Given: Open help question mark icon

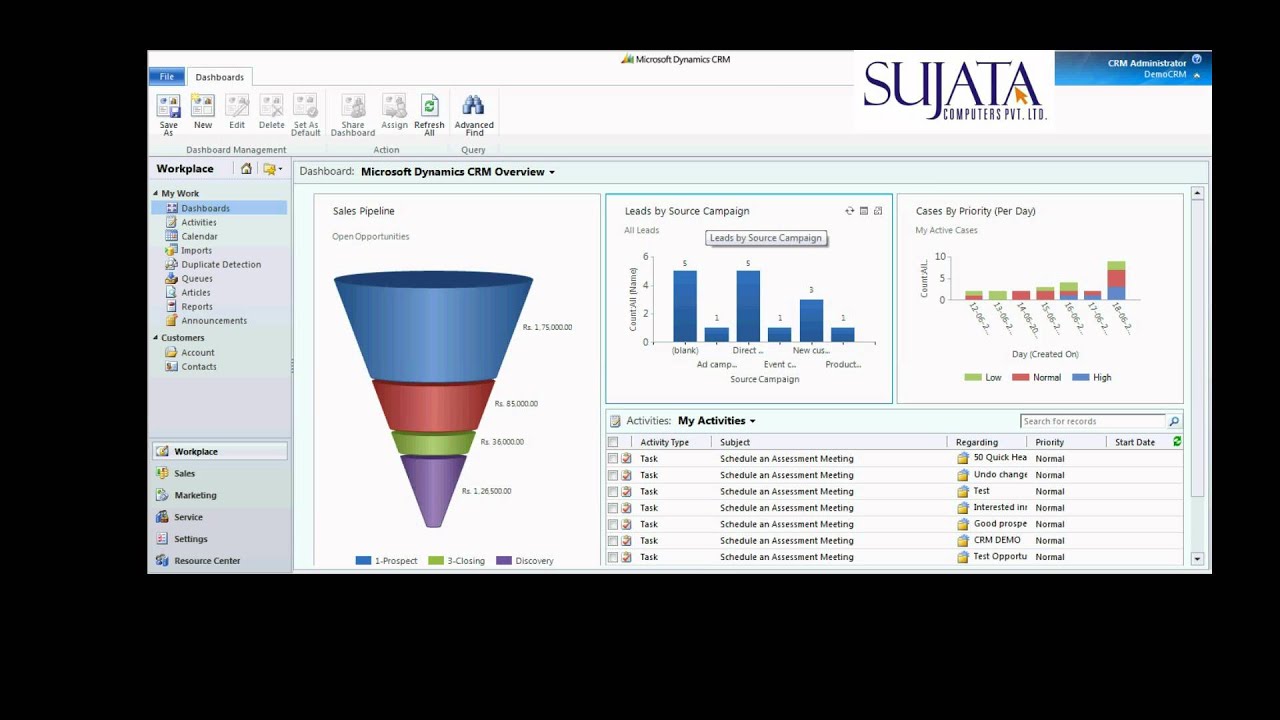Looking at the screenshot, I should click(1197, 60).
